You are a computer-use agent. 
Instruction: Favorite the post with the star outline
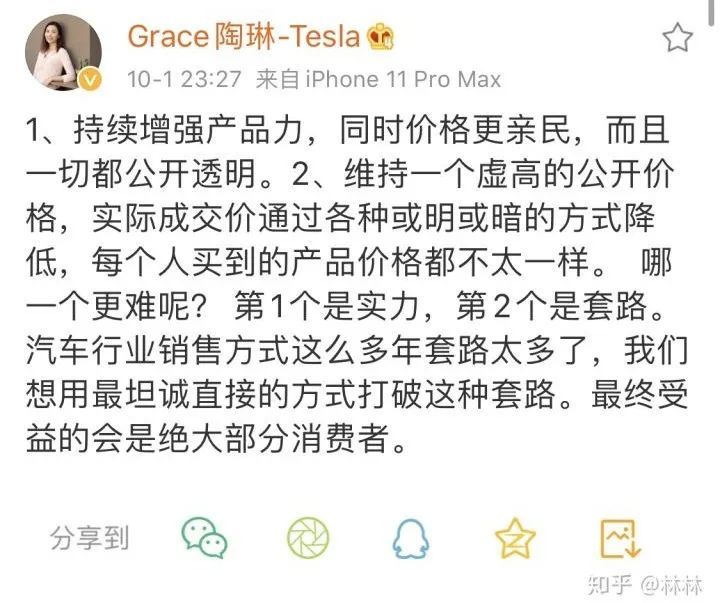click(677, 39)
